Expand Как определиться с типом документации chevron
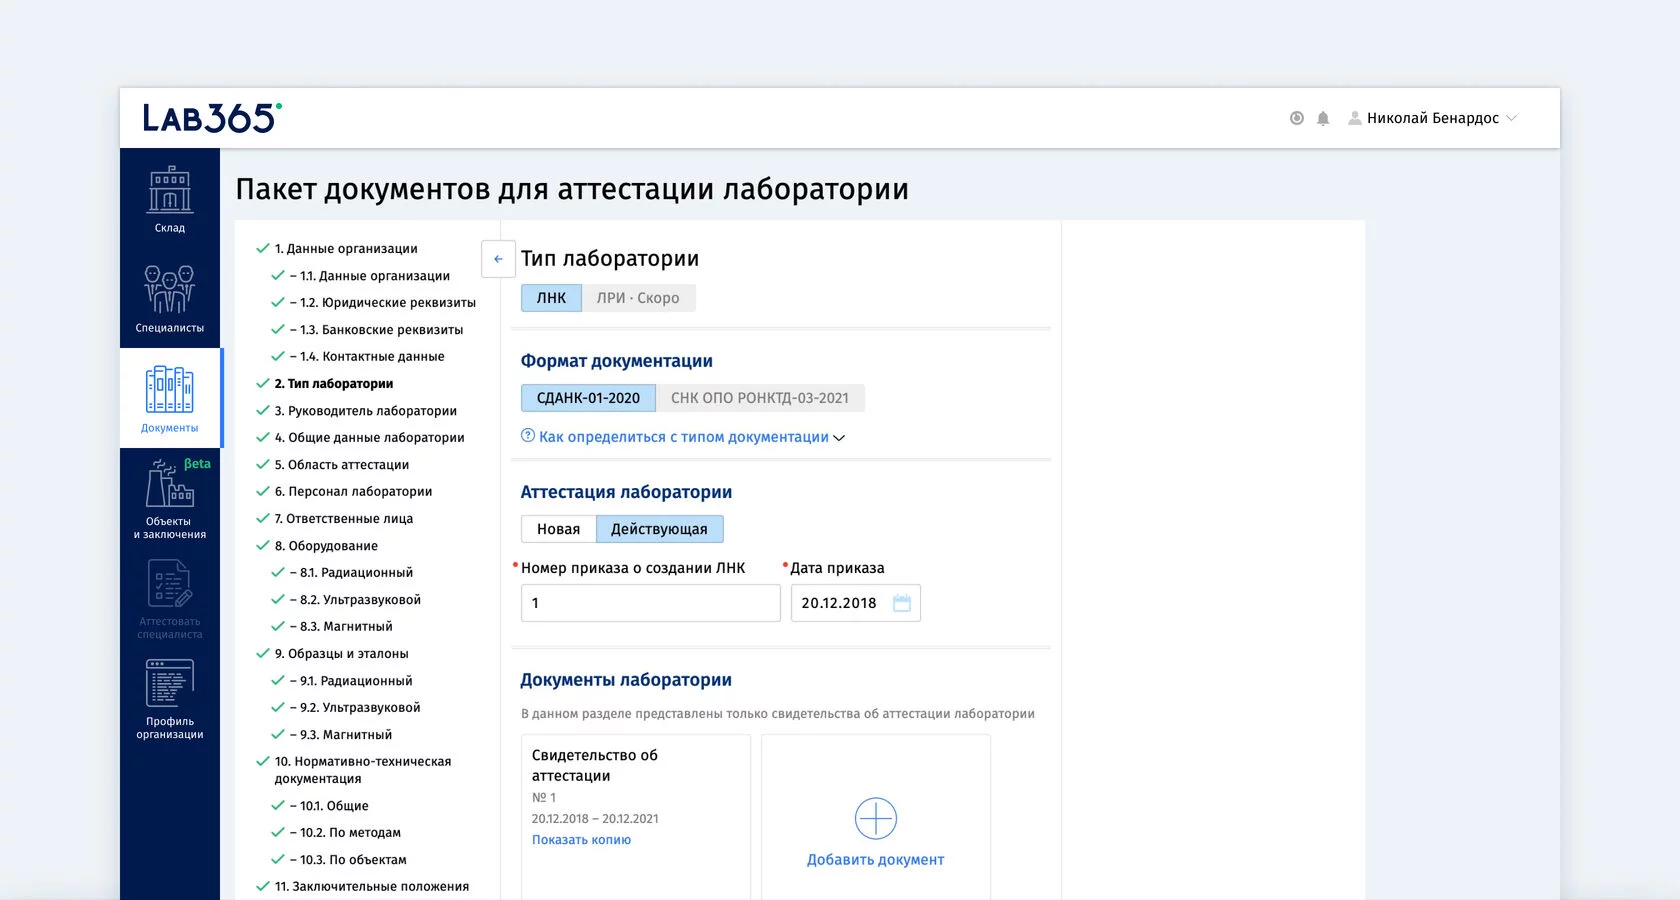Viewport: 1680px width, 900px height. click(x=839, y=438)
